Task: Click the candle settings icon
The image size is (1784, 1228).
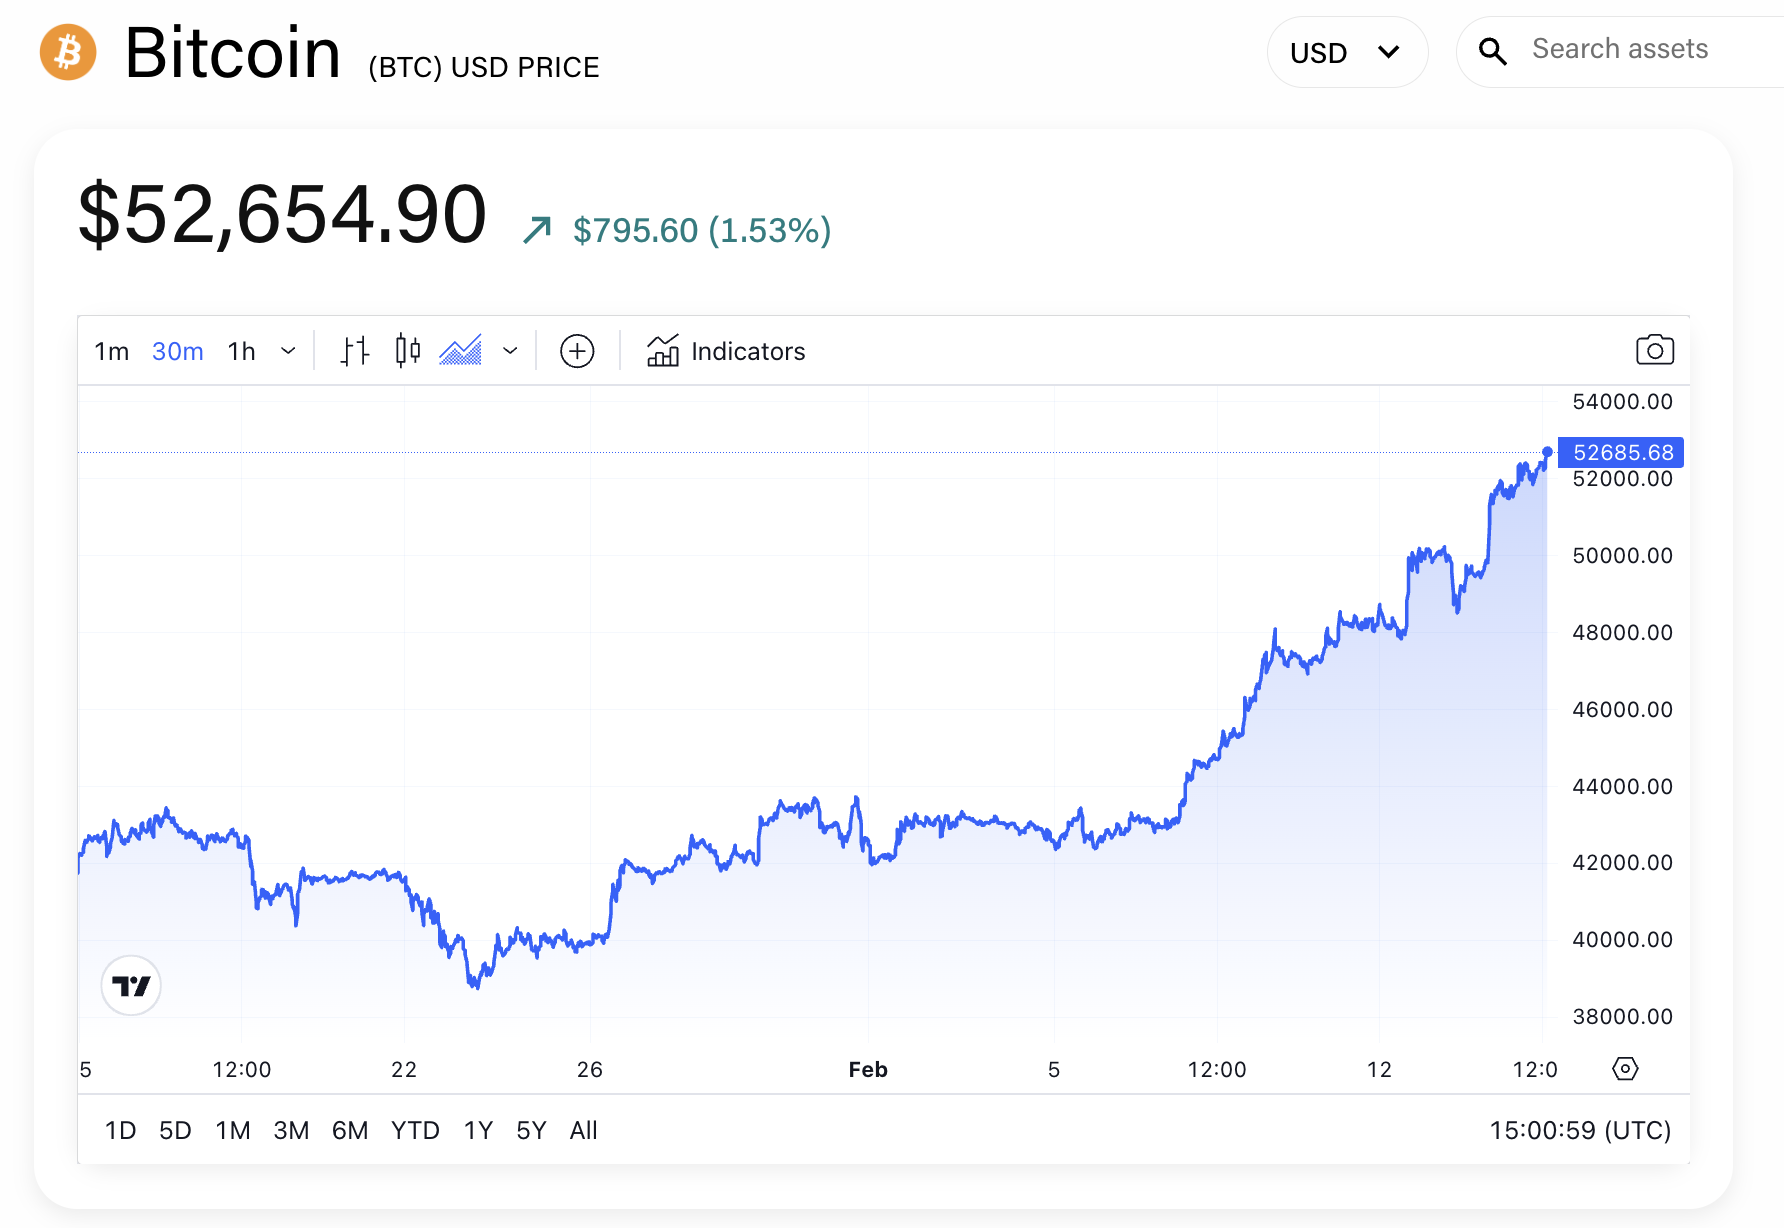Action: [x=407, y=351]
